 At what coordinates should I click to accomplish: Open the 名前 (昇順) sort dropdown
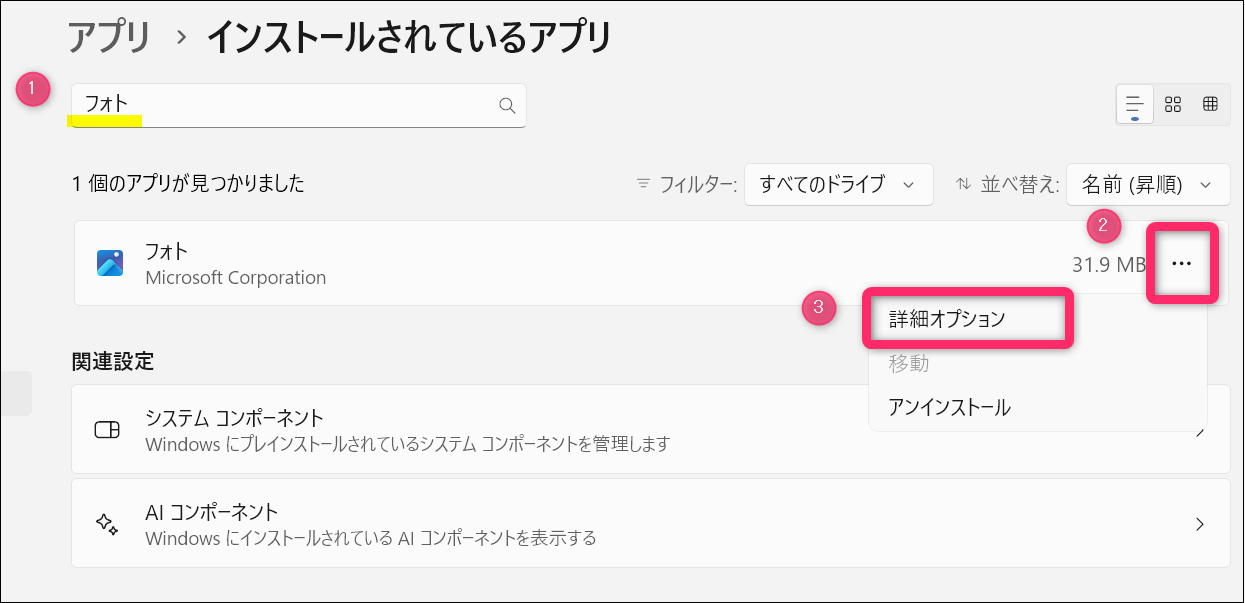coord(1147,184)
